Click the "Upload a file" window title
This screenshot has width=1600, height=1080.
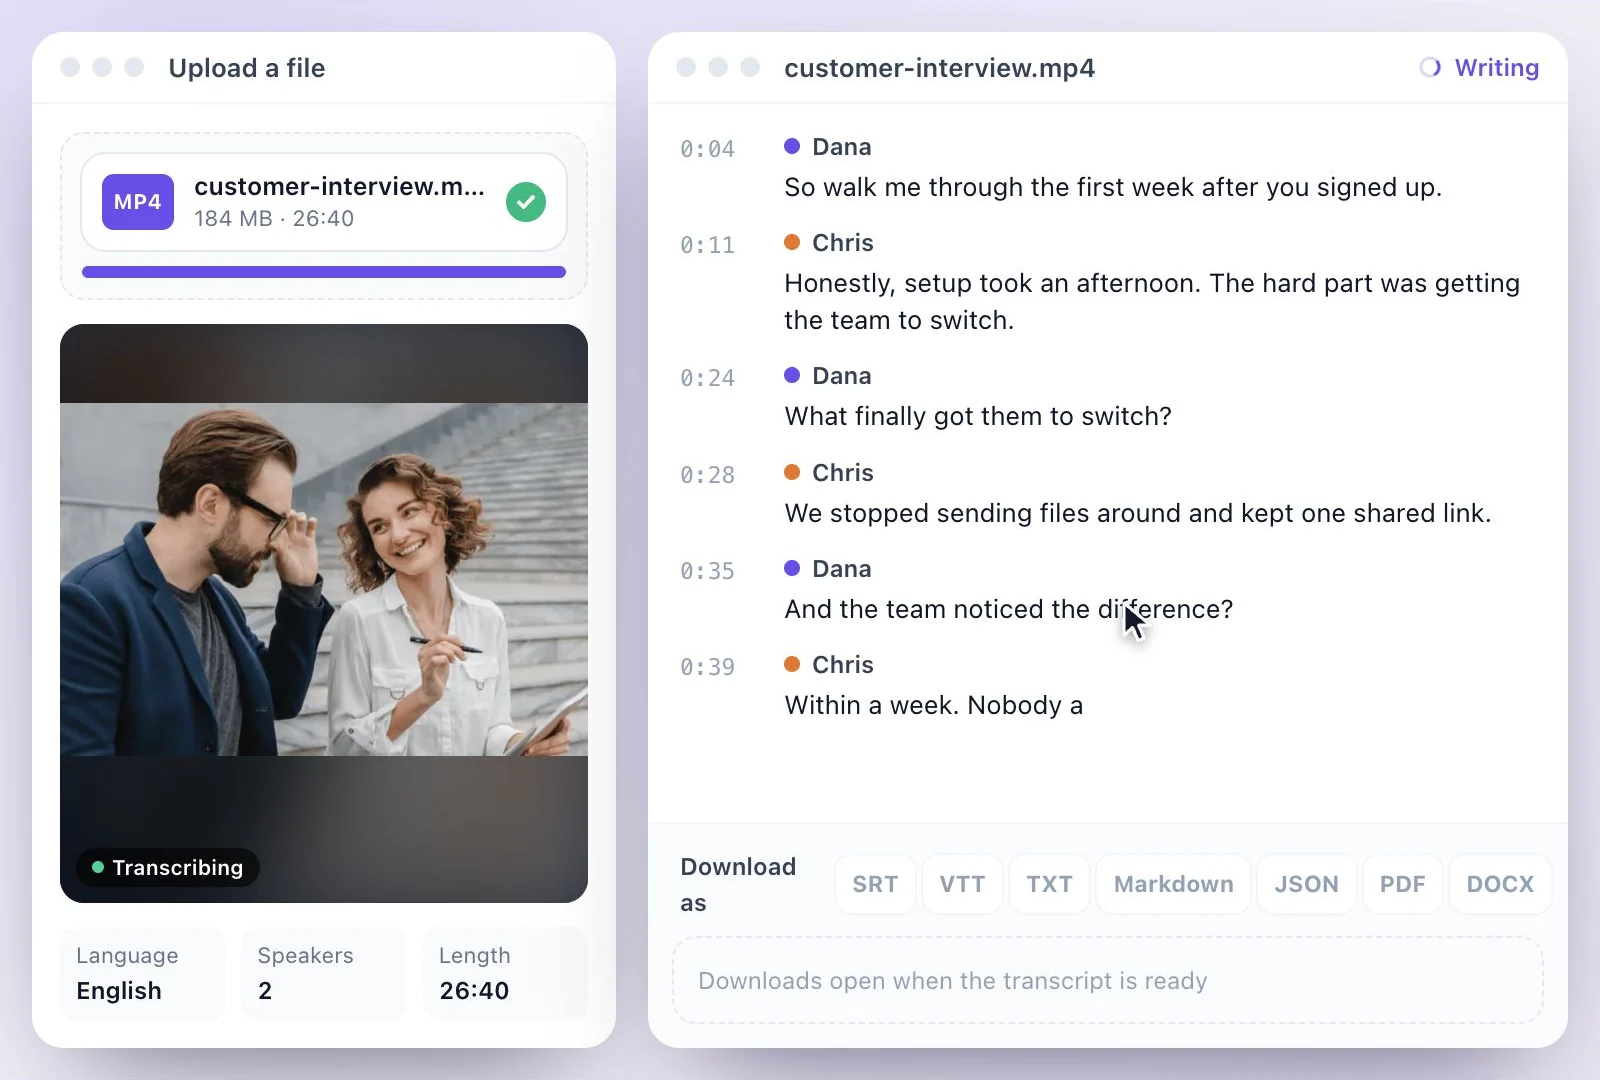pyautogui.click(x=247, y=68)
